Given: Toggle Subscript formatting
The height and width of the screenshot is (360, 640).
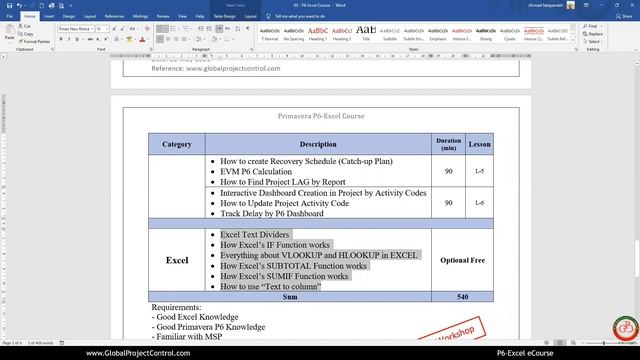Looking at the screenshot, I should tap(98, 39).
